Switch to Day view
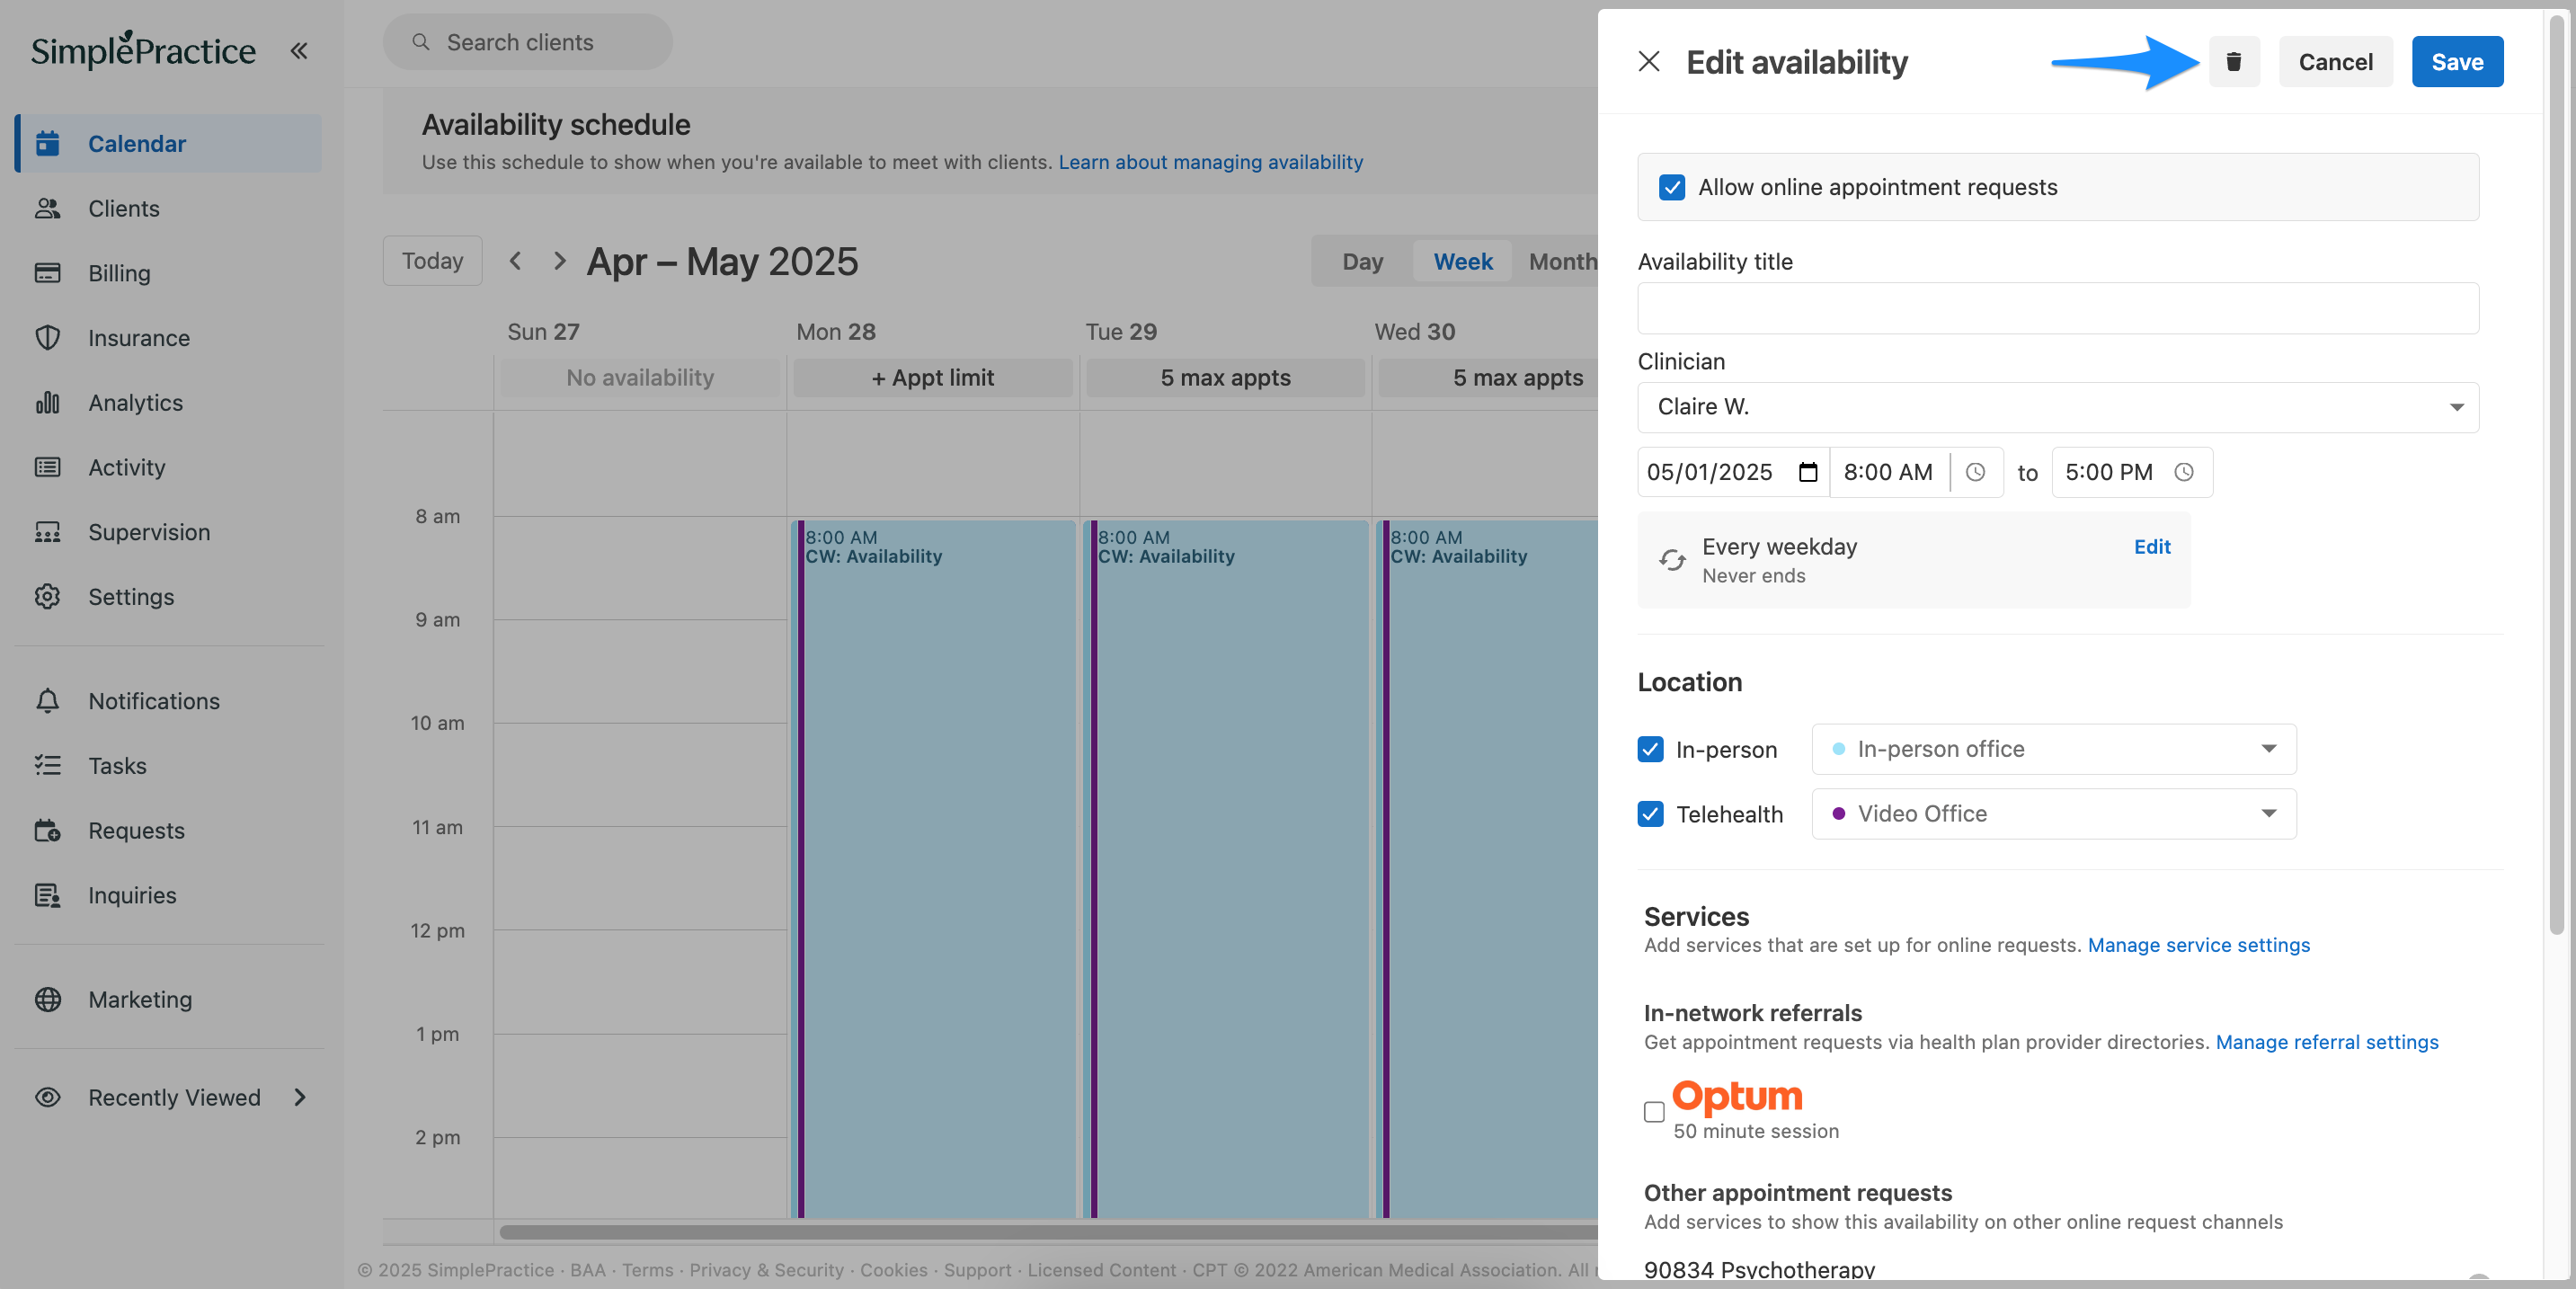The height and width of the screenshot is (1289, 2576). [x=1362, y=261]
